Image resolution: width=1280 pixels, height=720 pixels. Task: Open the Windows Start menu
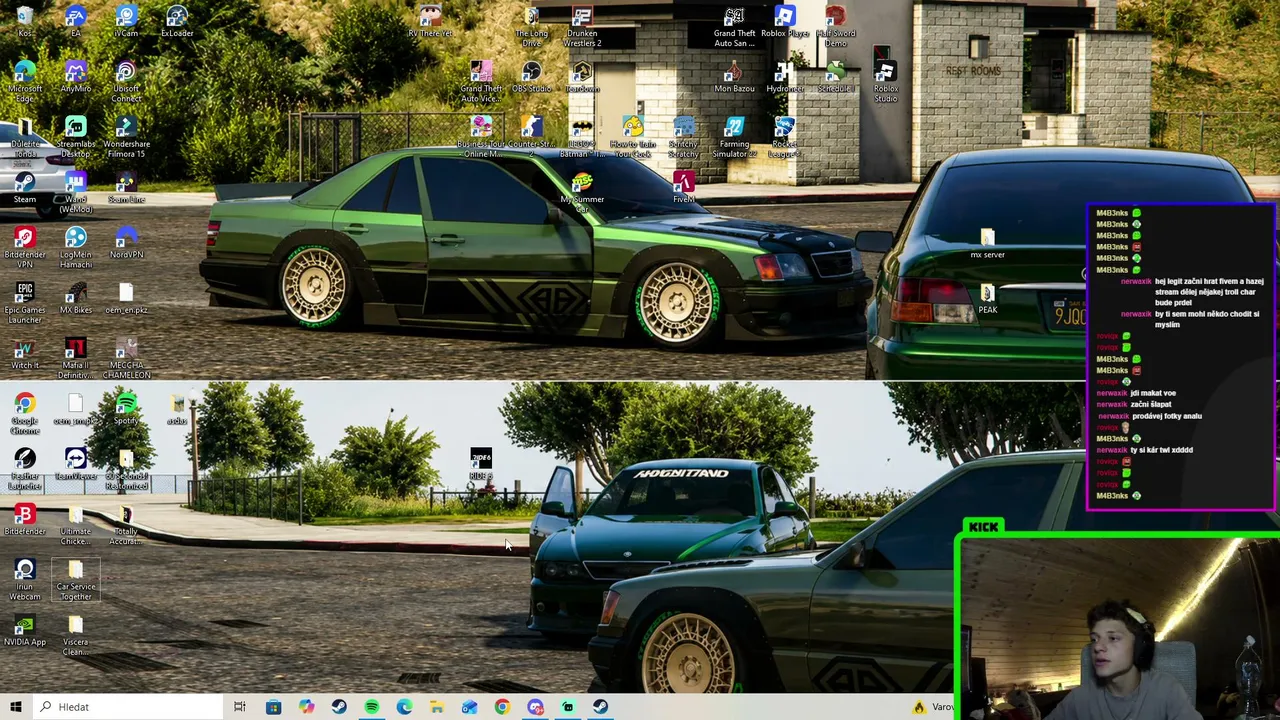(15, 707)
